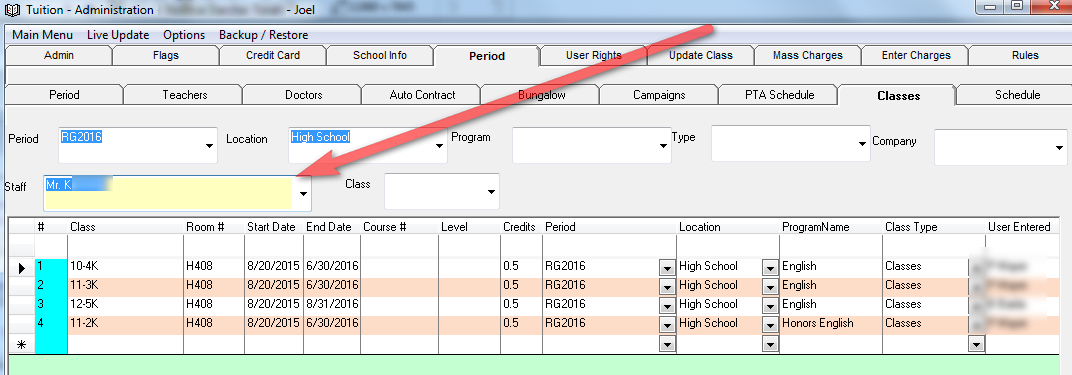Open the Main Menu menu
Screen dimensions: 1072x375
click(42, 35)
